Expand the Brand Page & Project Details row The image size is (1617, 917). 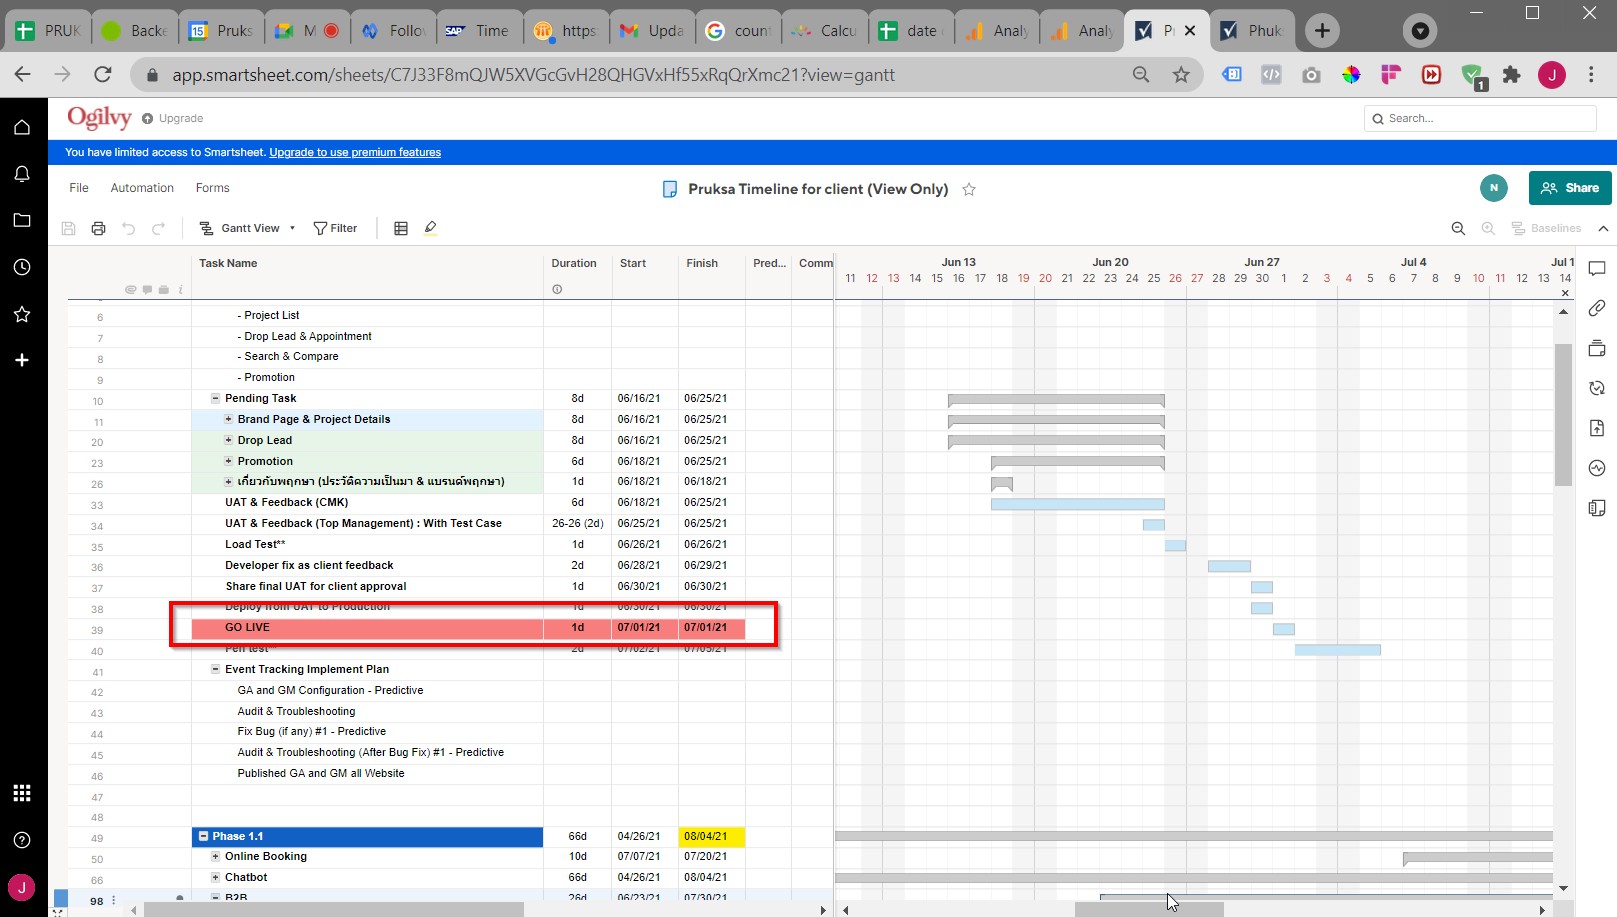(228, 419)
